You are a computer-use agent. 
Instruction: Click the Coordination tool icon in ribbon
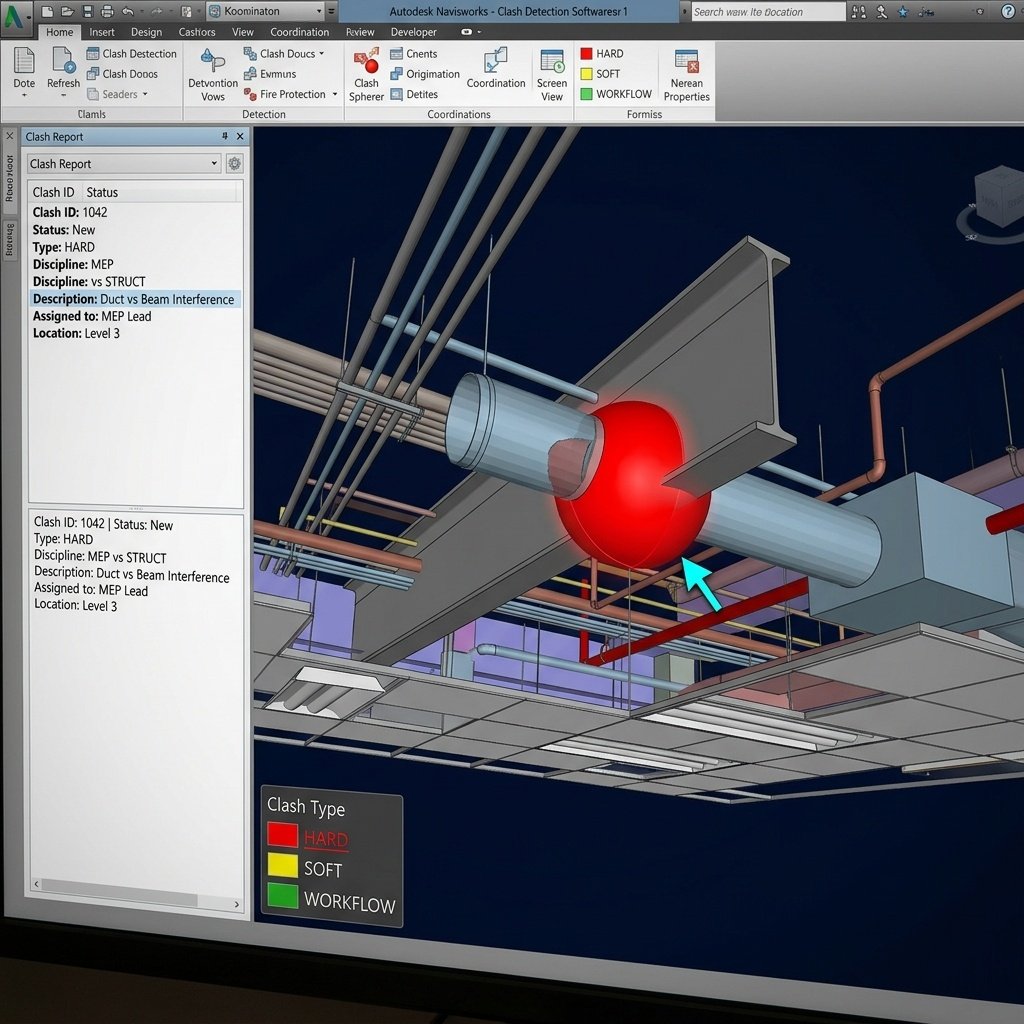pos(496,60)
